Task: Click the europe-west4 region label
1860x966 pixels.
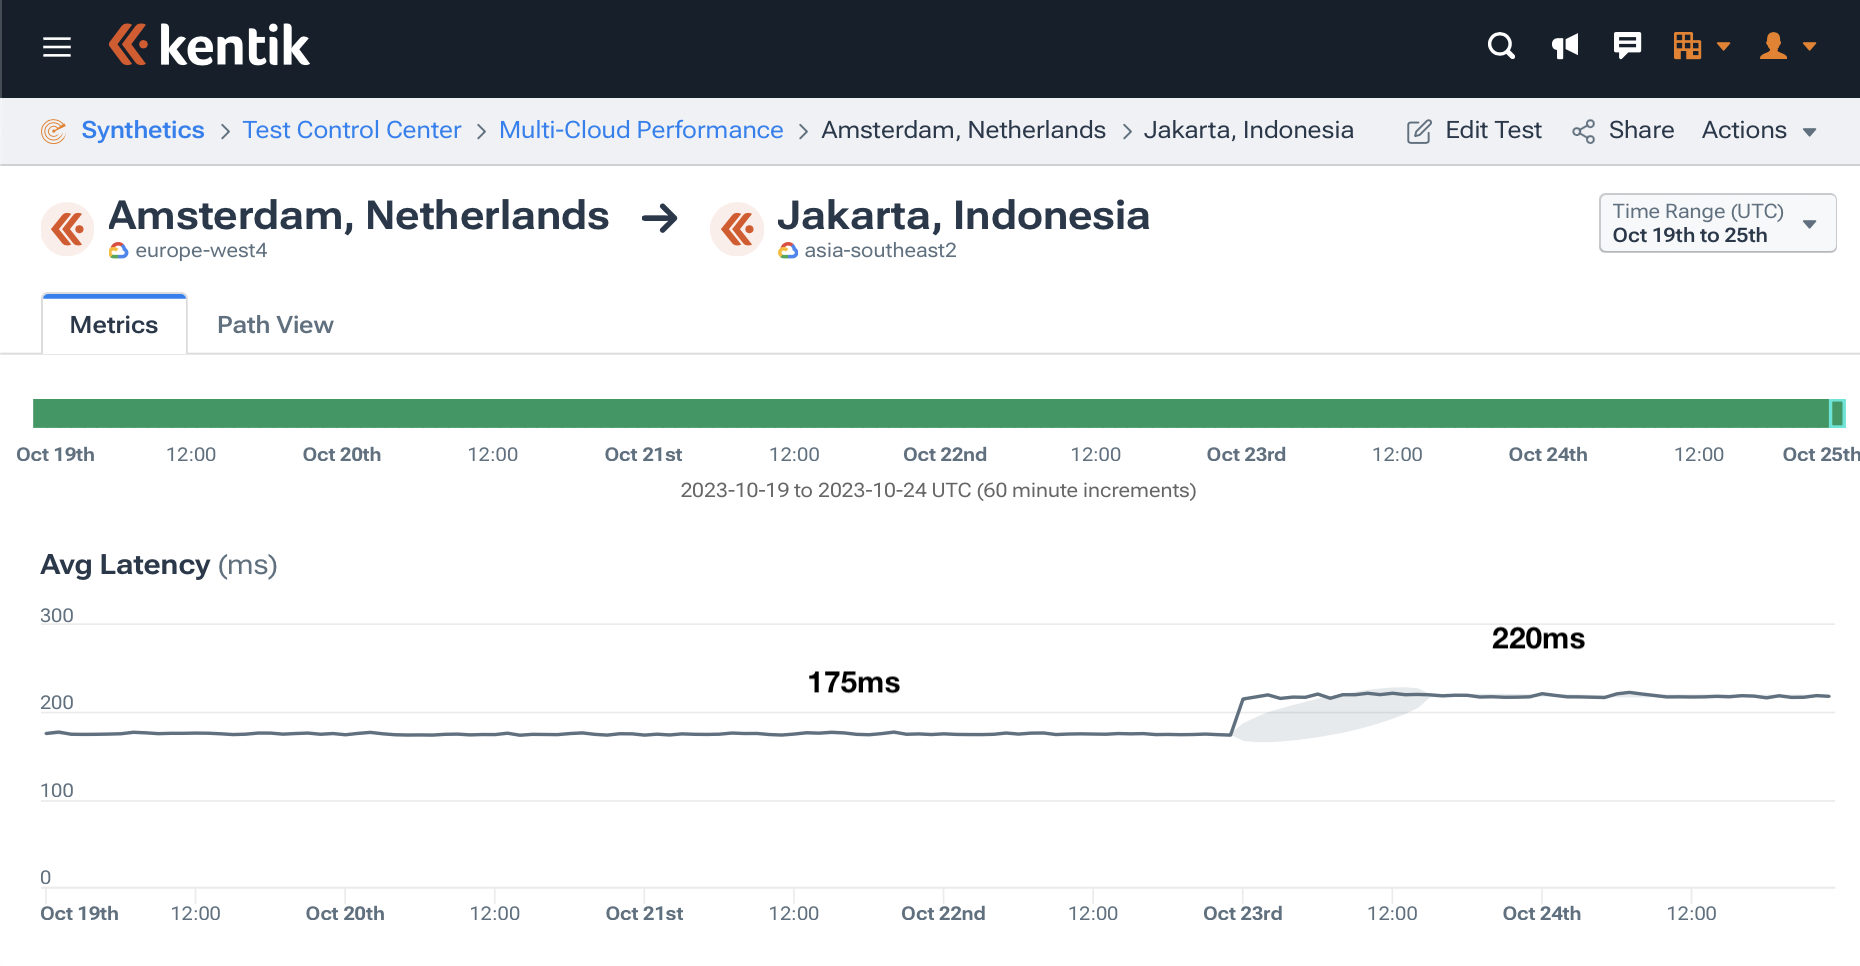Action: pyautogui.click(x=201, y=251)
